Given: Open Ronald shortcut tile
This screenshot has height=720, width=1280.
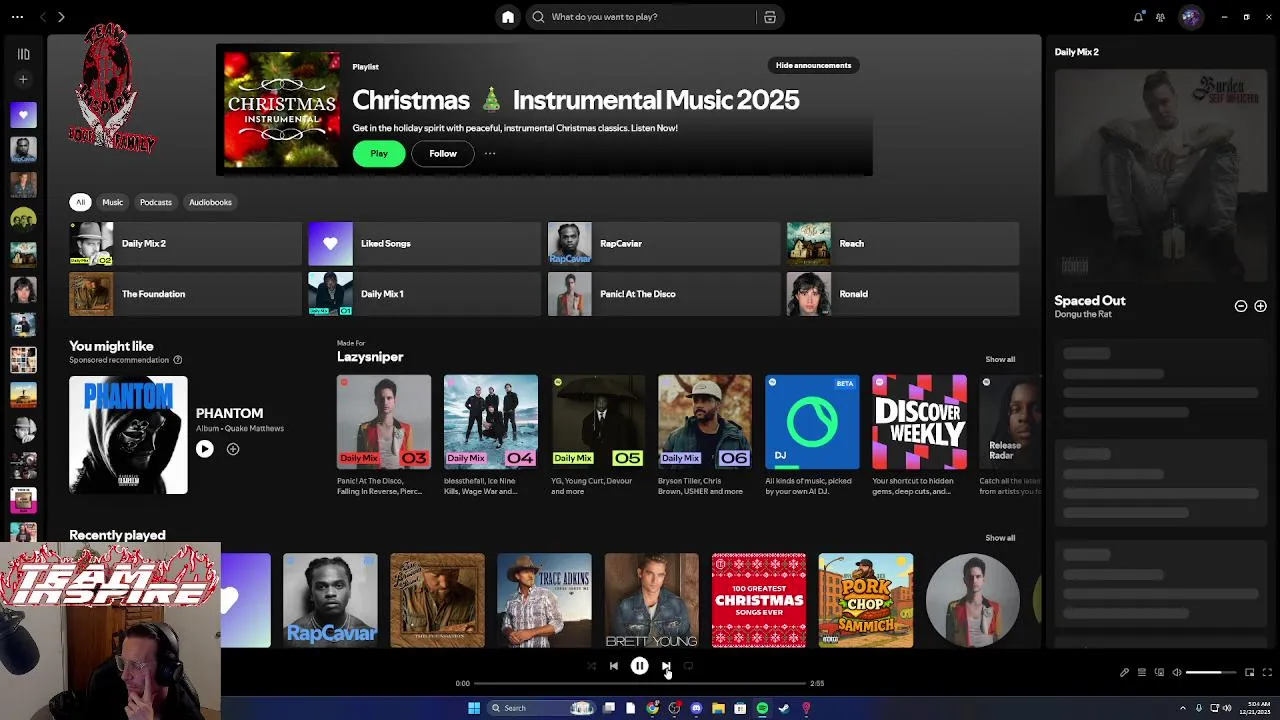Looking at the screenshot, I should (903, 294).
